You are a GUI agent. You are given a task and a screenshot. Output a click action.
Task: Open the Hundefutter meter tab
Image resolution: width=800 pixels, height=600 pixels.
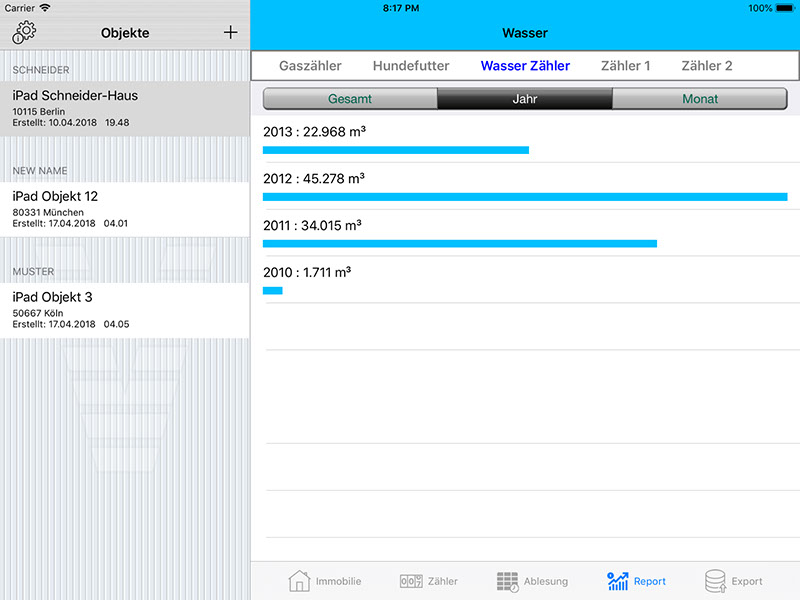(411, 66)
